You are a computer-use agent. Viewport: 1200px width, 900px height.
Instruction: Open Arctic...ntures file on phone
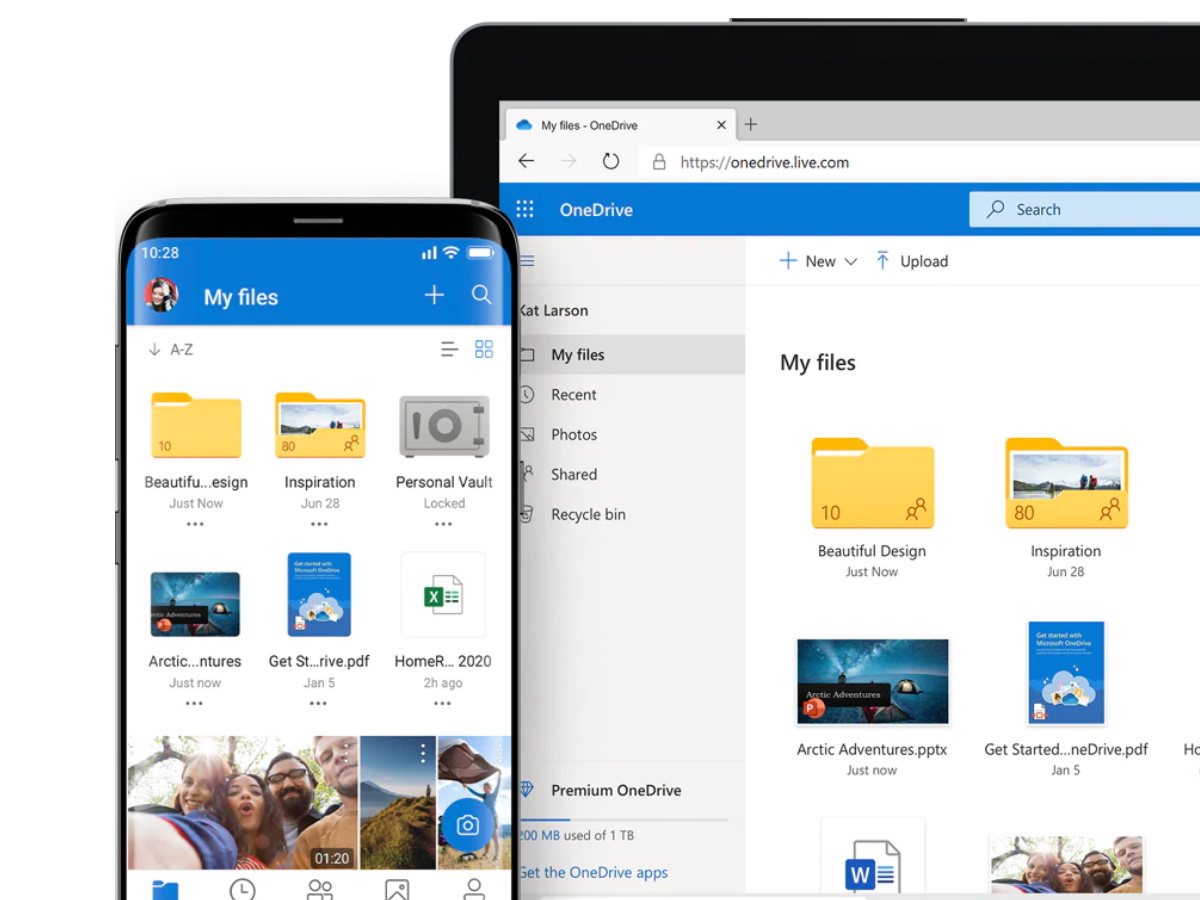[x=195, y=604]
